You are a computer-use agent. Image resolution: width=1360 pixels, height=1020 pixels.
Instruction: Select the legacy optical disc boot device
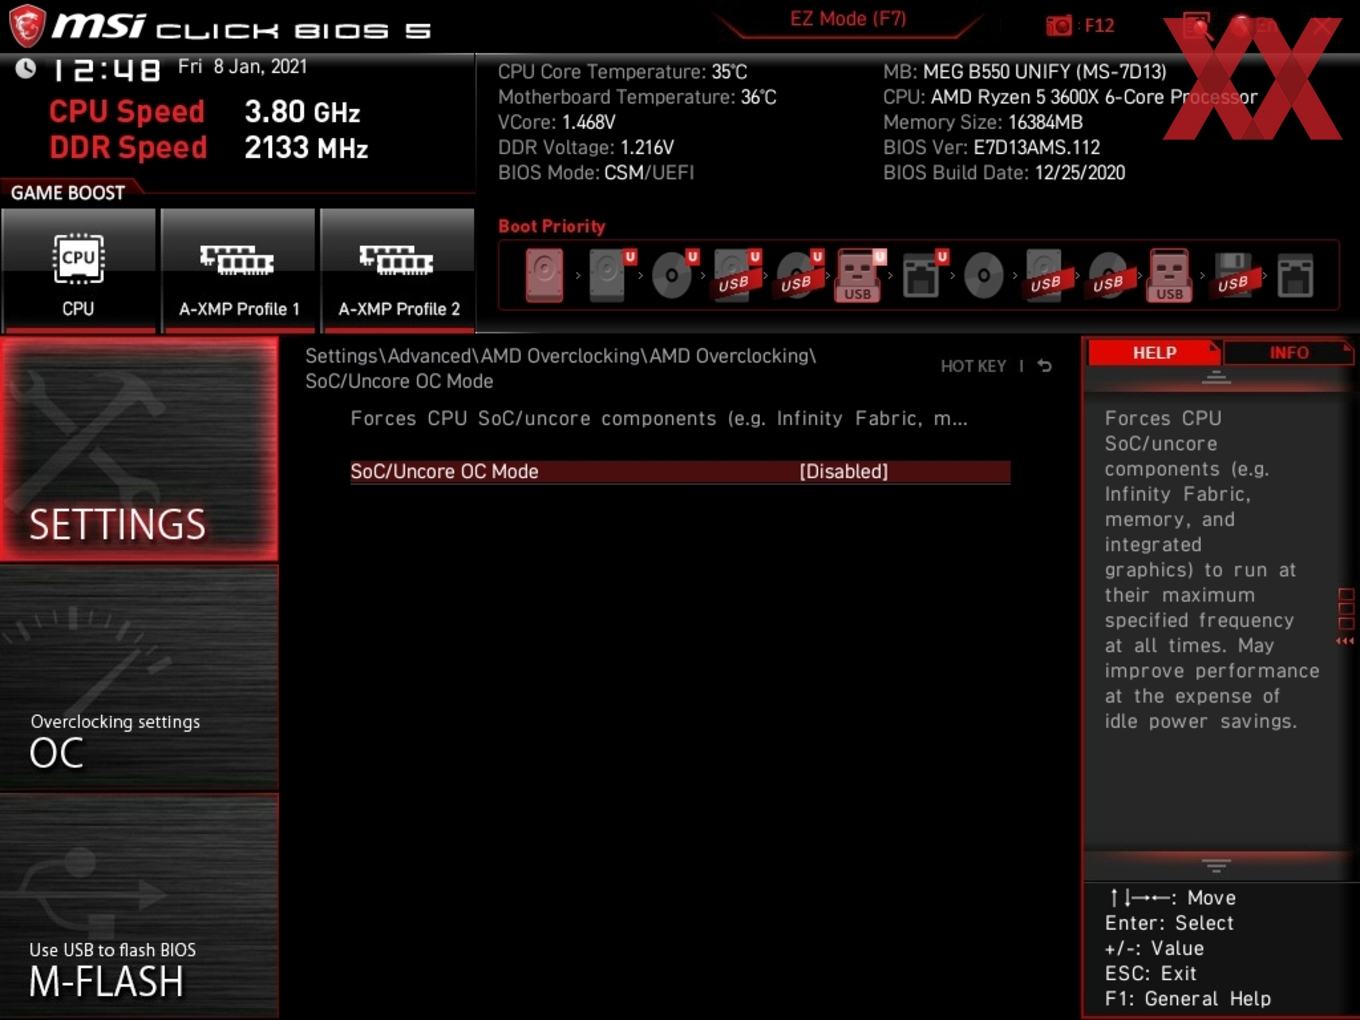[983, 275]
